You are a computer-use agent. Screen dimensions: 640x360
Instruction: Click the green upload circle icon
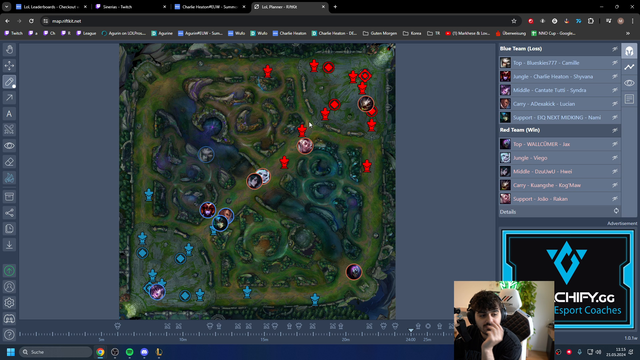point(9,271)
